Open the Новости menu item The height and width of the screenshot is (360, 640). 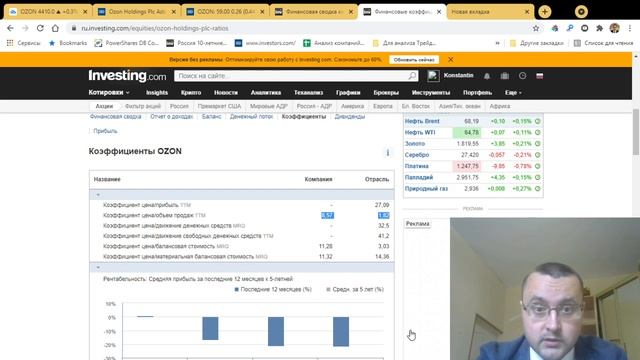(x=226, y=93)
